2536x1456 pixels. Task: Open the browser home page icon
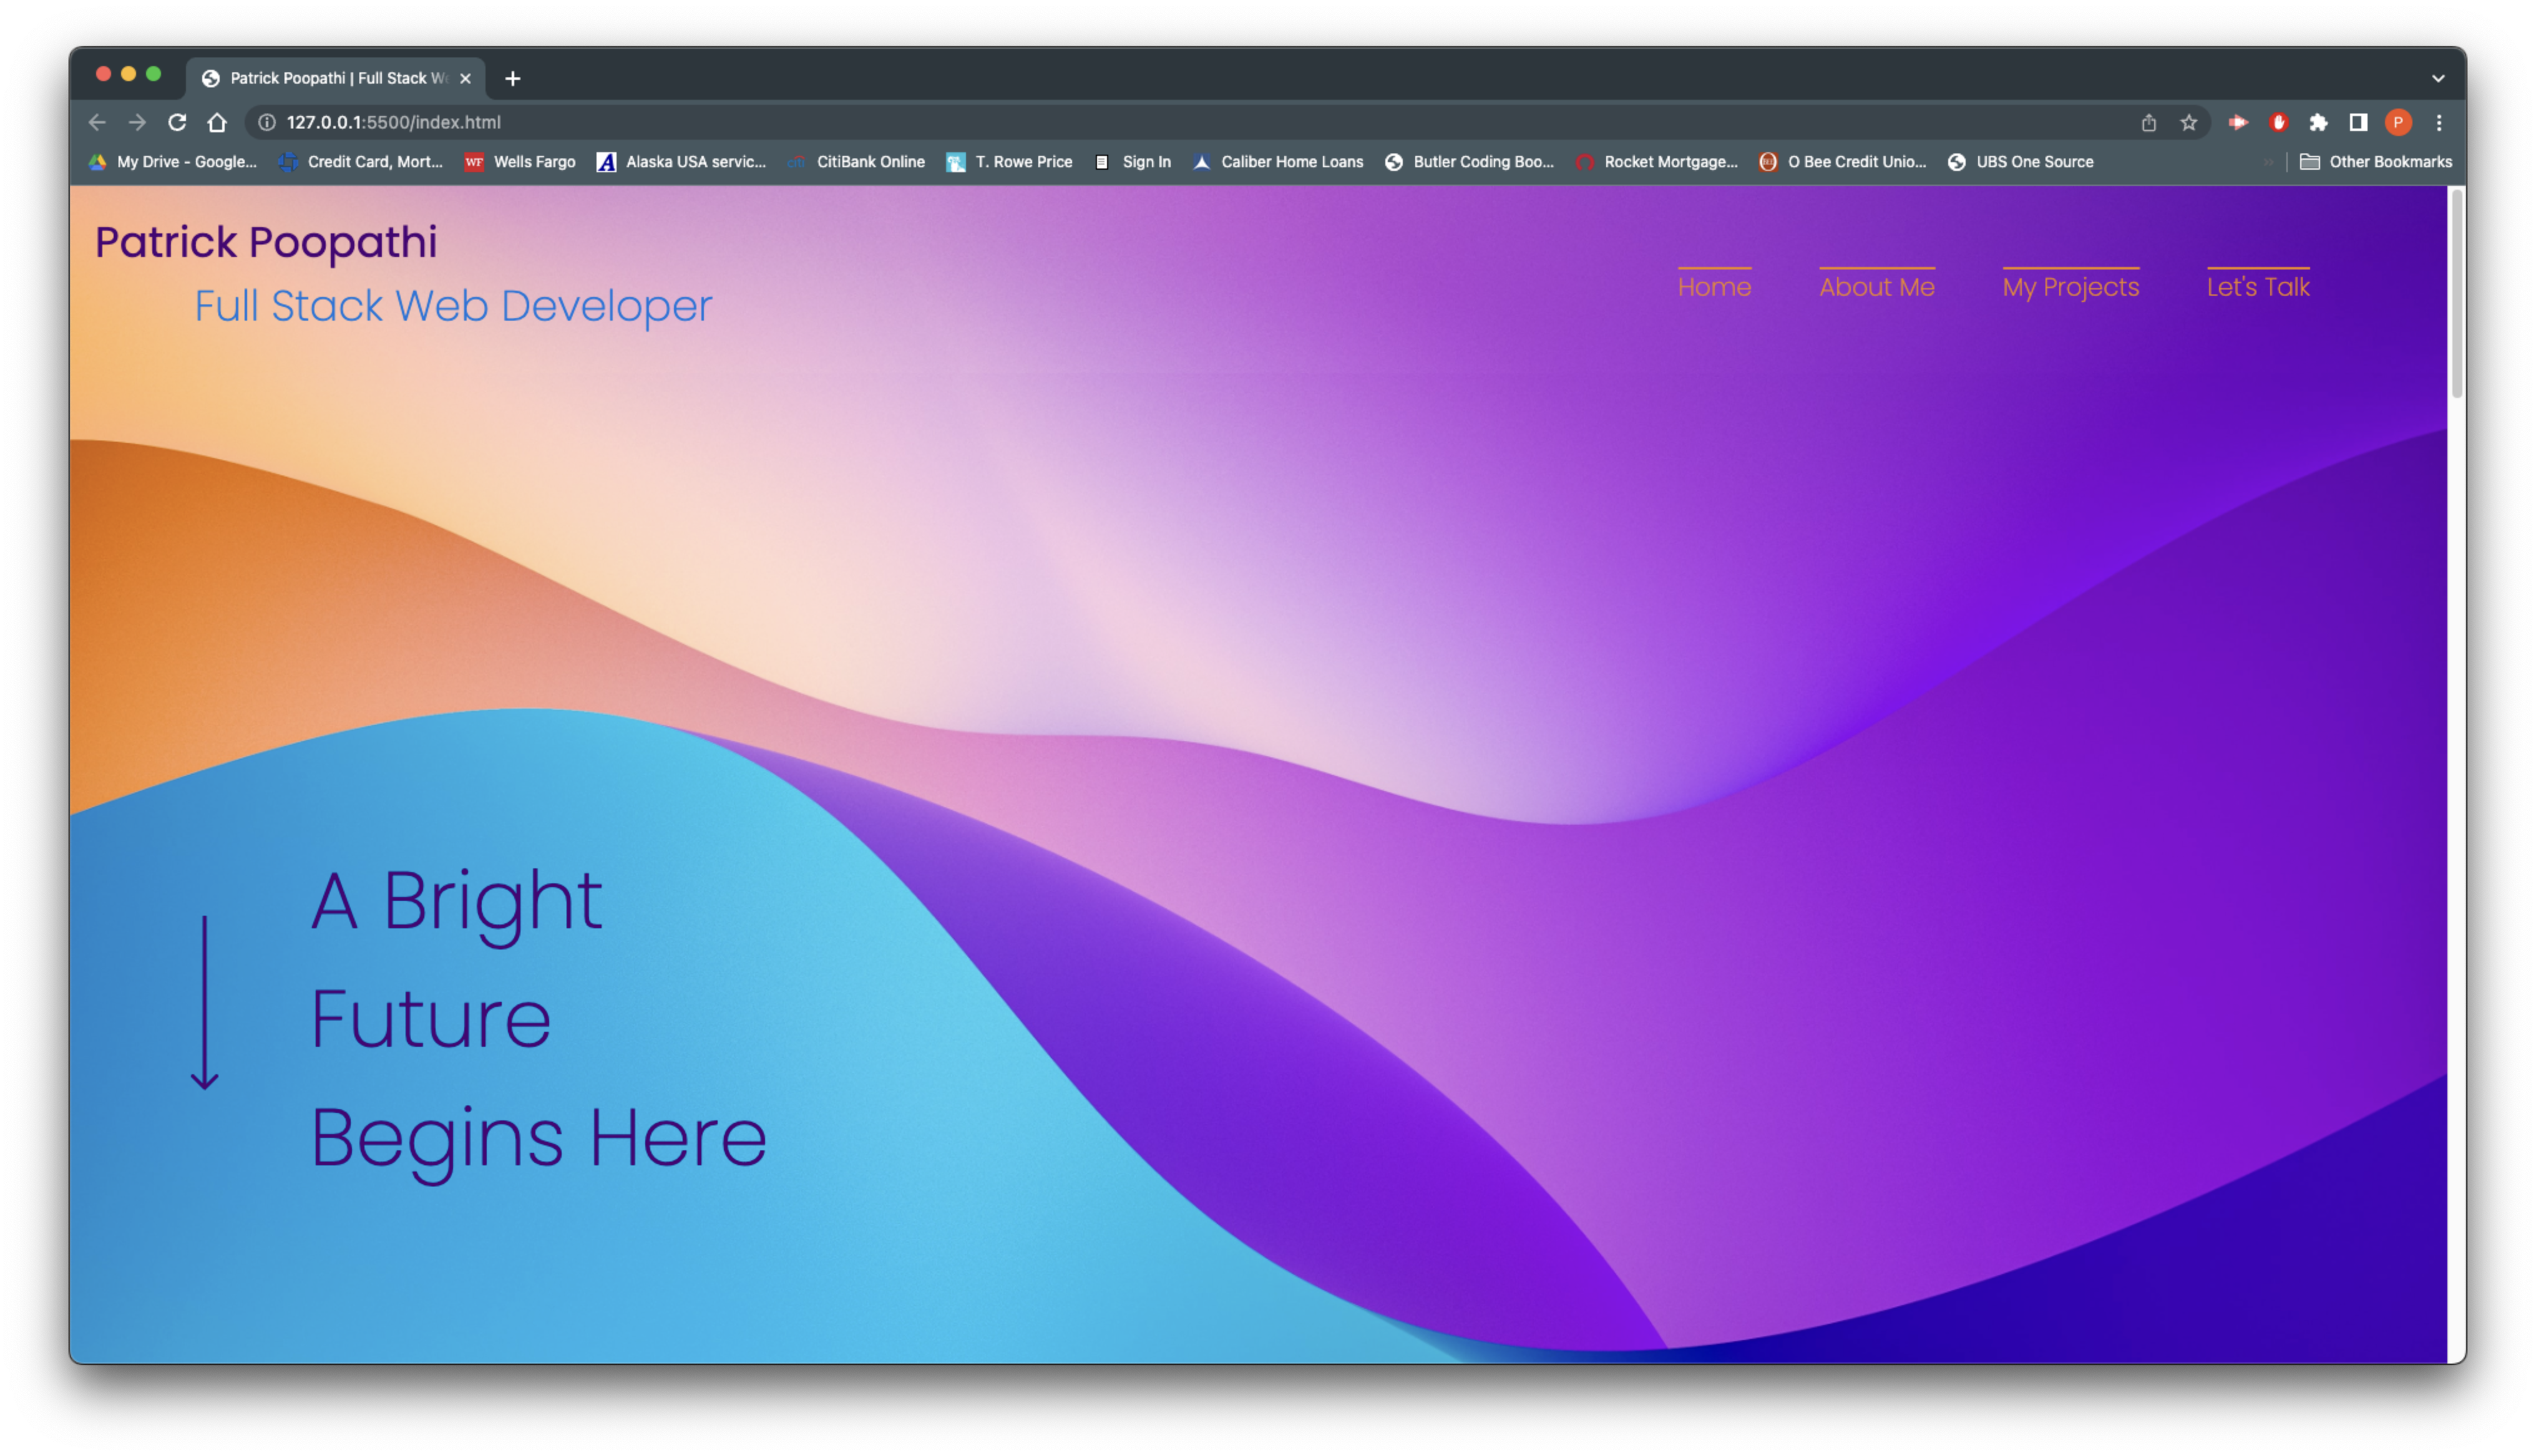217,122
